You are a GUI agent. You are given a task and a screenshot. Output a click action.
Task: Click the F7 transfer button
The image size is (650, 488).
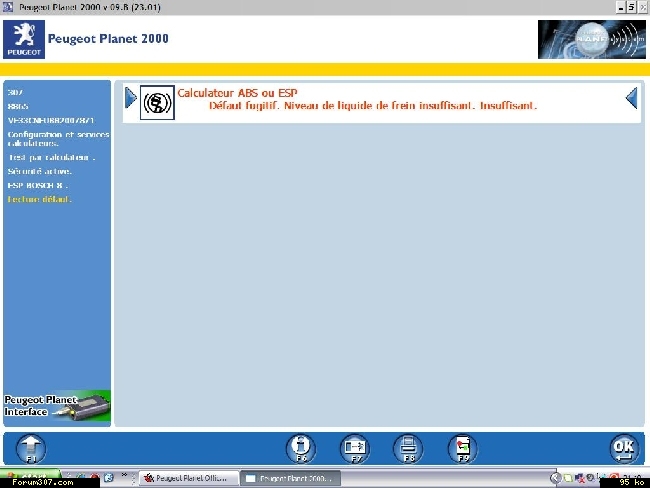[x=355, y=449]
